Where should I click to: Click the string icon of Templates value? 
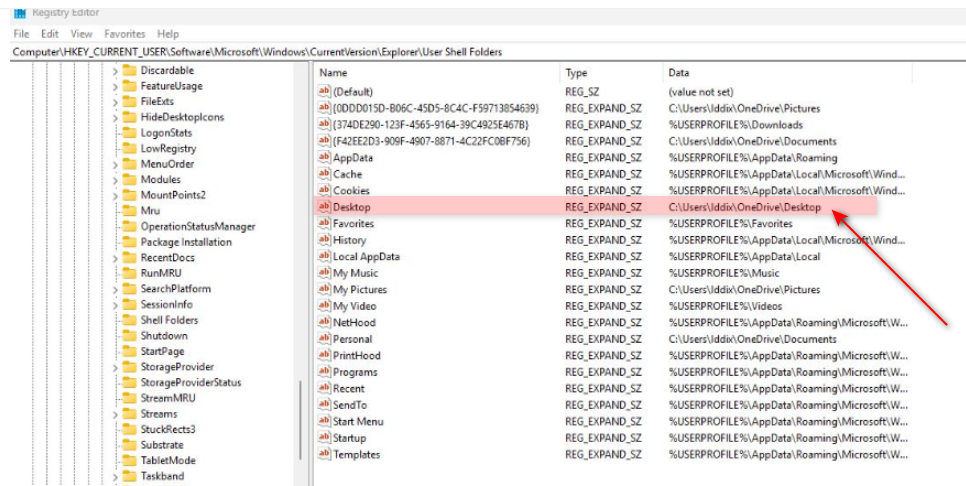pos(324,455)
